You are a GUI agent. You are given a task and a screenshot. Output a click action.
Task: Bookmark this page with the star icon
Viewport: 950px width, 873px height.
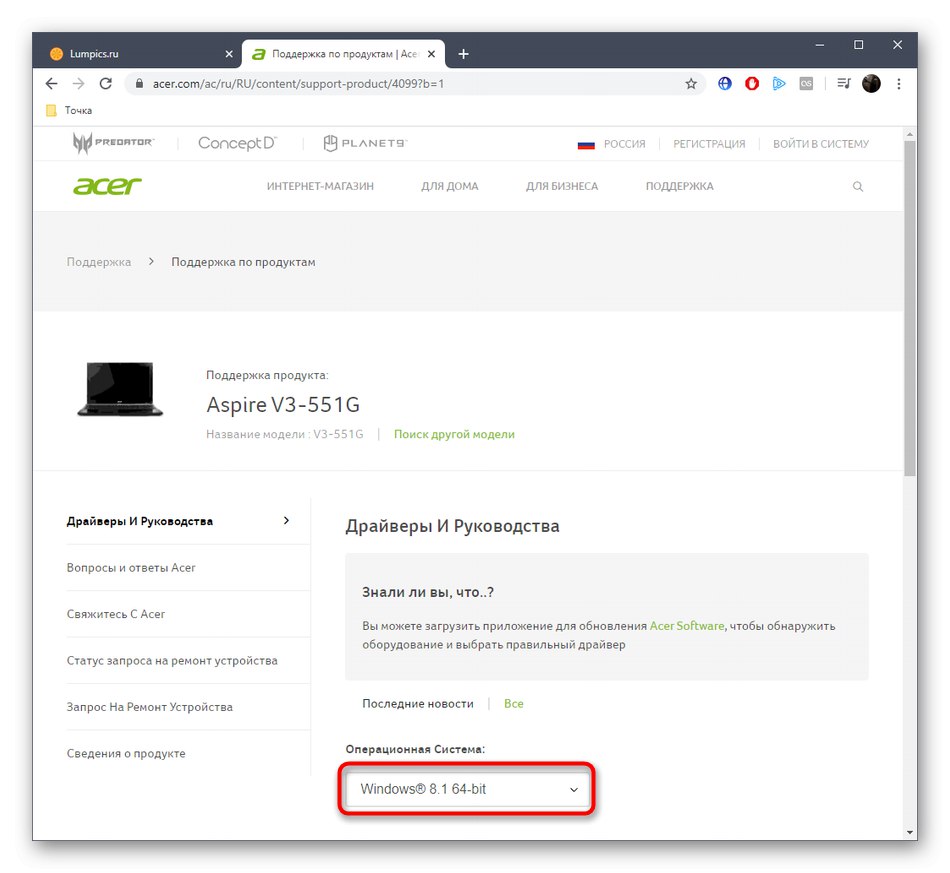click(691, 84)
